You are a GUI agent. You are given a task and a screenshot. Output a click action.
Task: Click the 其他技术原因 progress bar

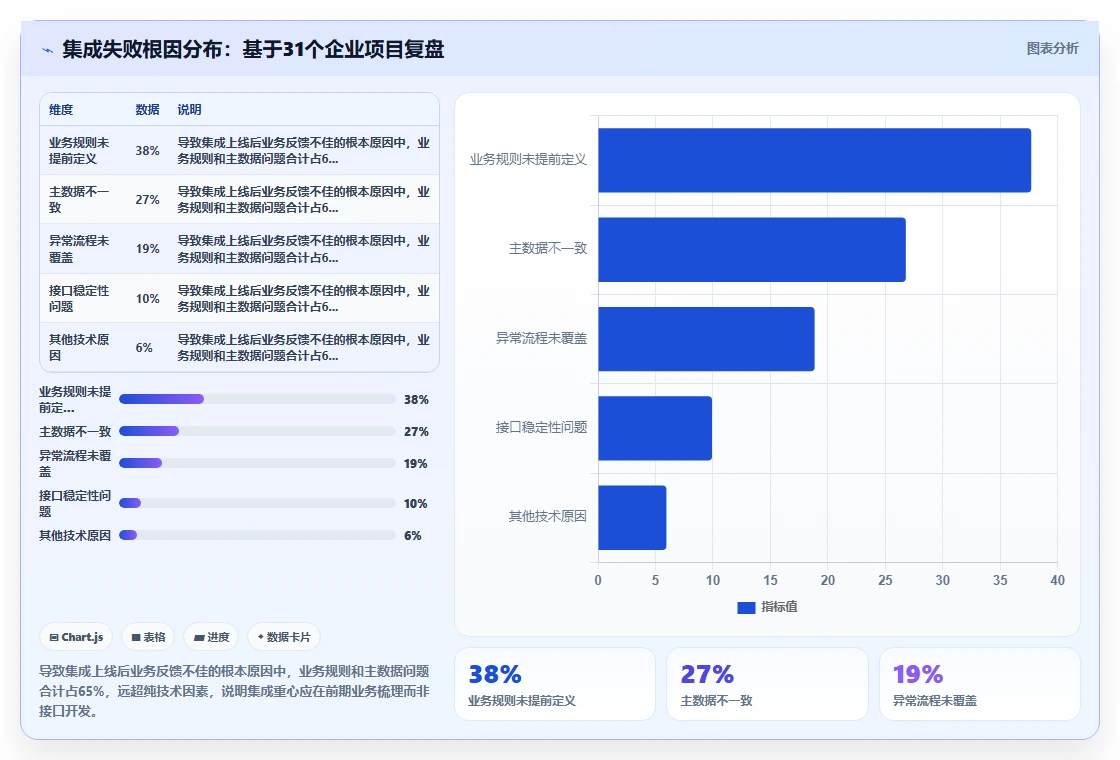click(257, 536)
